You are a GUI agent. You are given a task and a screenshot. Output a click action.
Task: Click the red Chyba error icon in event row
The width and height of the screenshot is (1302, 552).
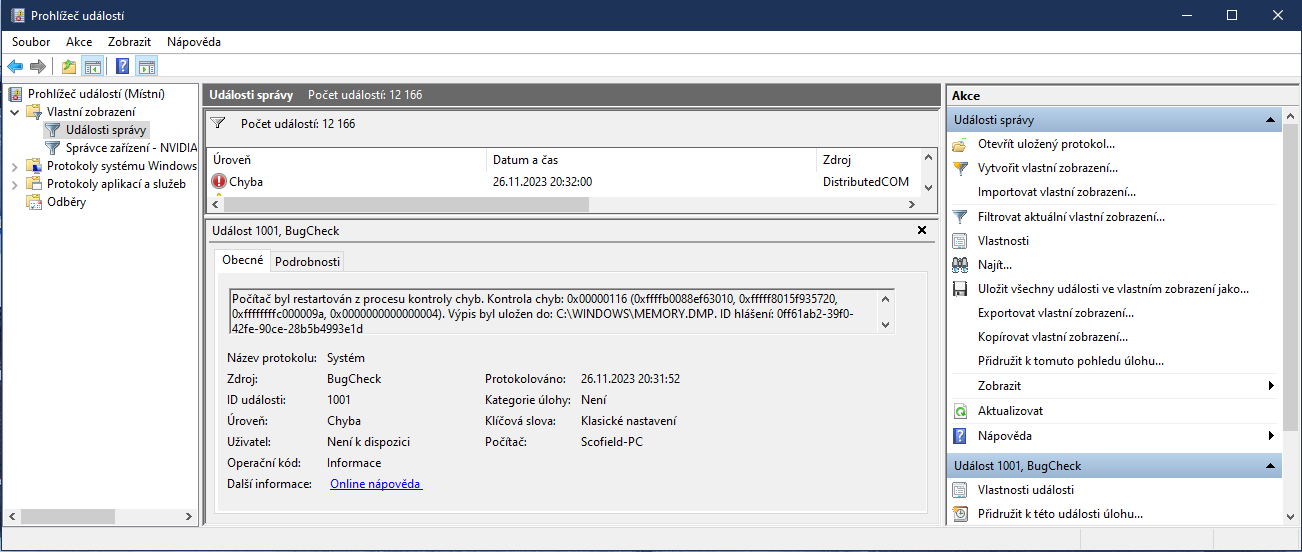point(219,182)
